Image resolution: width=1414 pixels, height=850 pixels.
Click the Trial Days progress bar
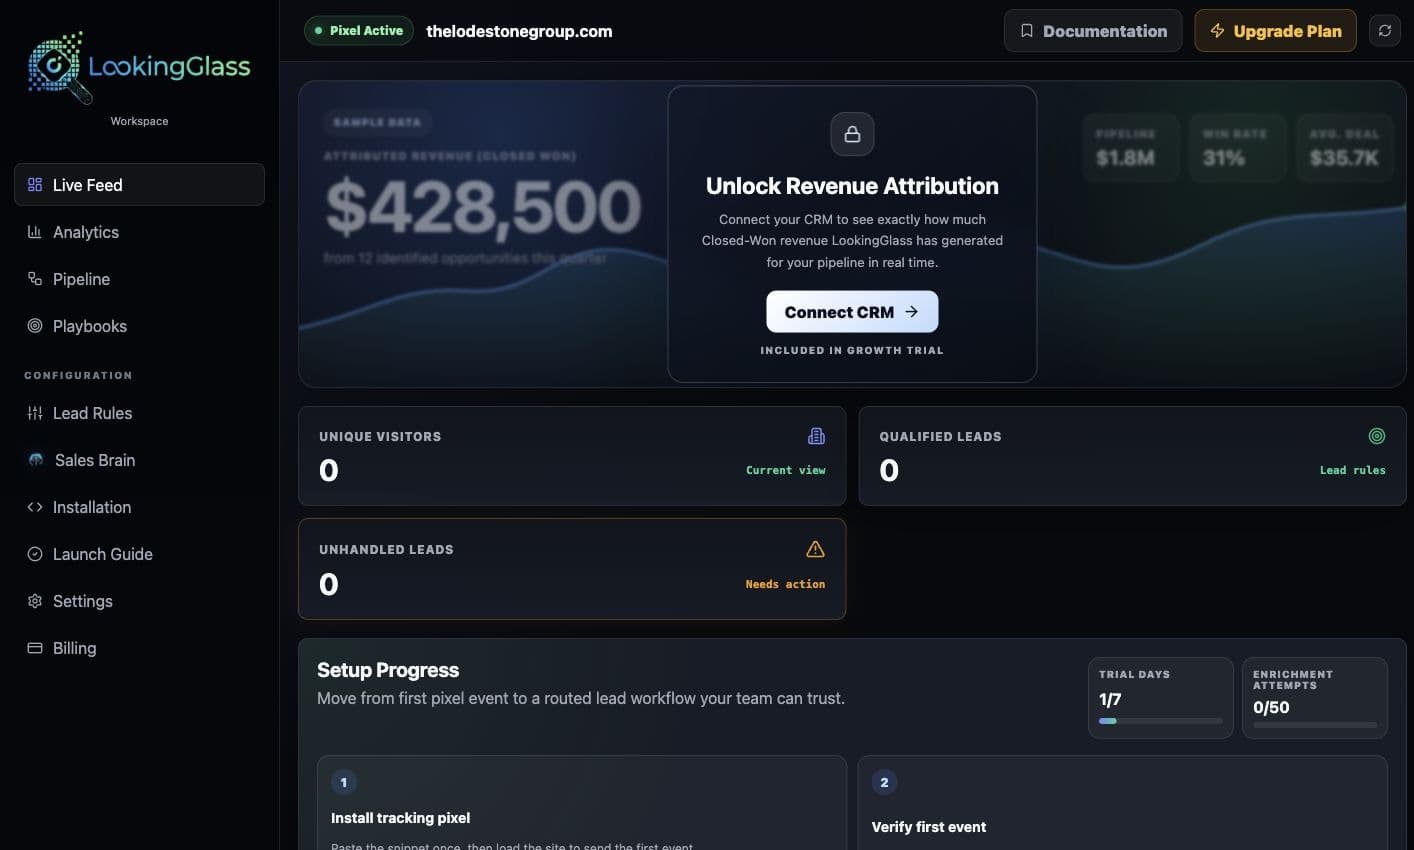(1160, 720)
